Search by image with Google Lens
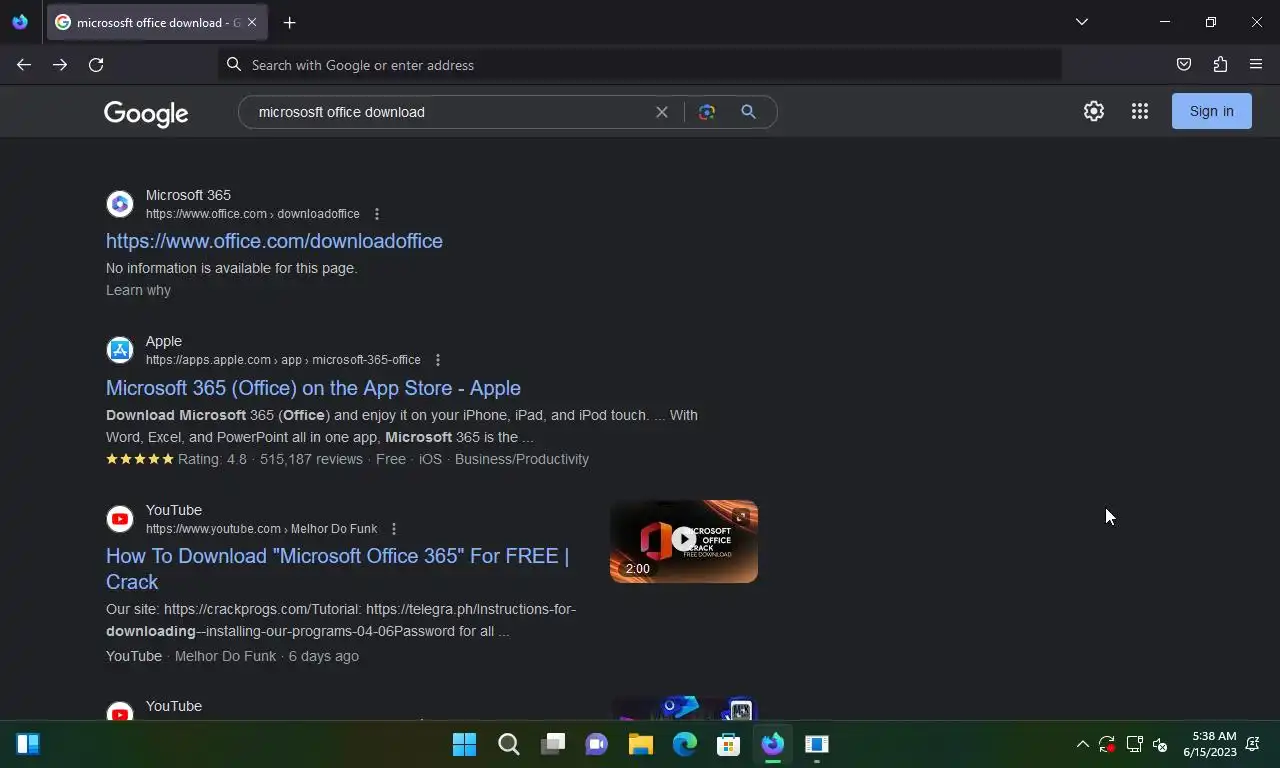The image size is (1280, 768). coord(707,112)
